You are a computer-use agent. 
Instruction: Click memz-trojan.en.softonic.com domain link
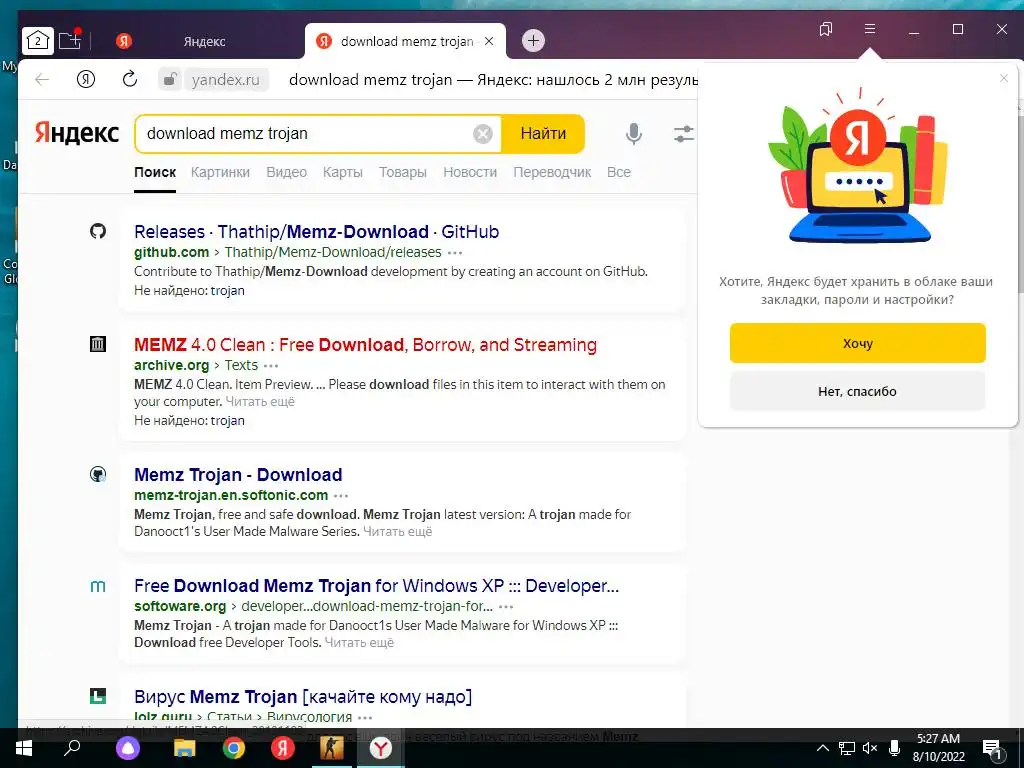231,495
